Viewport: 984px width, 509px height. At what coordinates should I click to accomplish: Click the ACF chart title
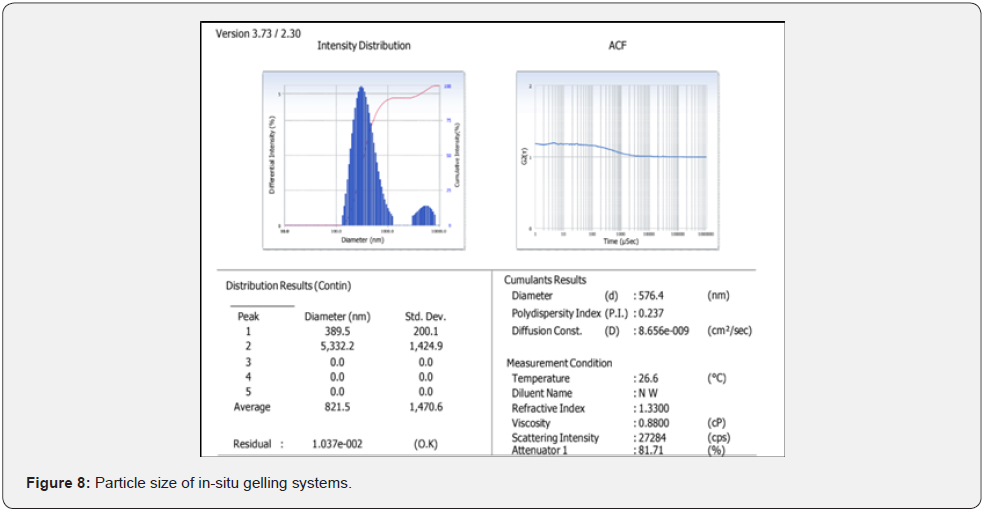coord(617,46)
